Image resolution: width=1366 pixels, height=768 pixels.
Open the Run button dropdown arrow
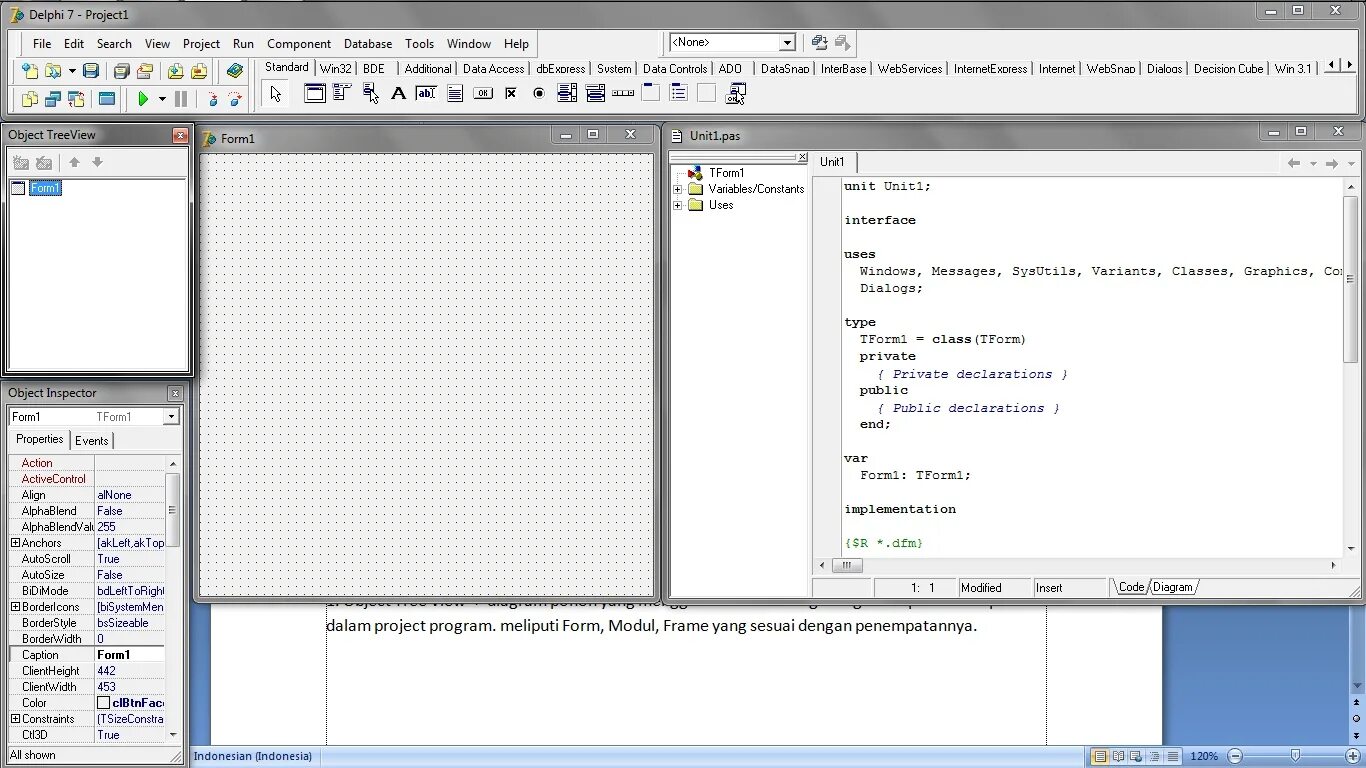pyautogui.click(x=162, y=99)
